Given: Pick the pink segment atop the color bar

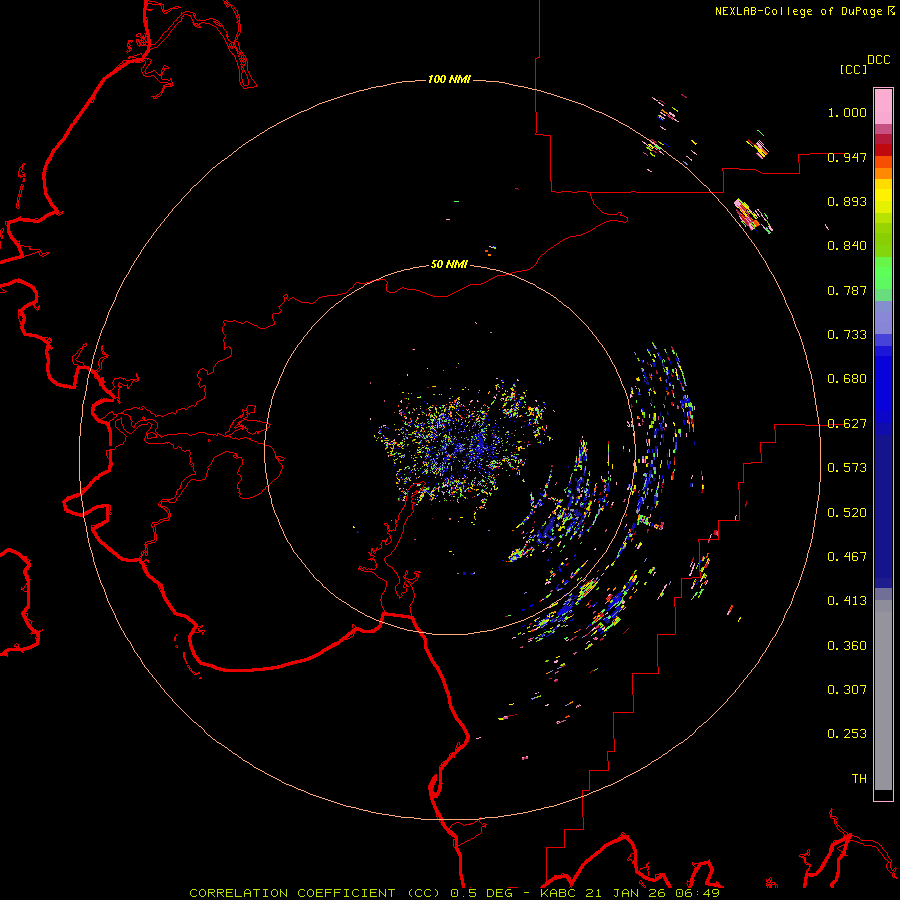Looking at the screenshot, I should coord(883,107).
